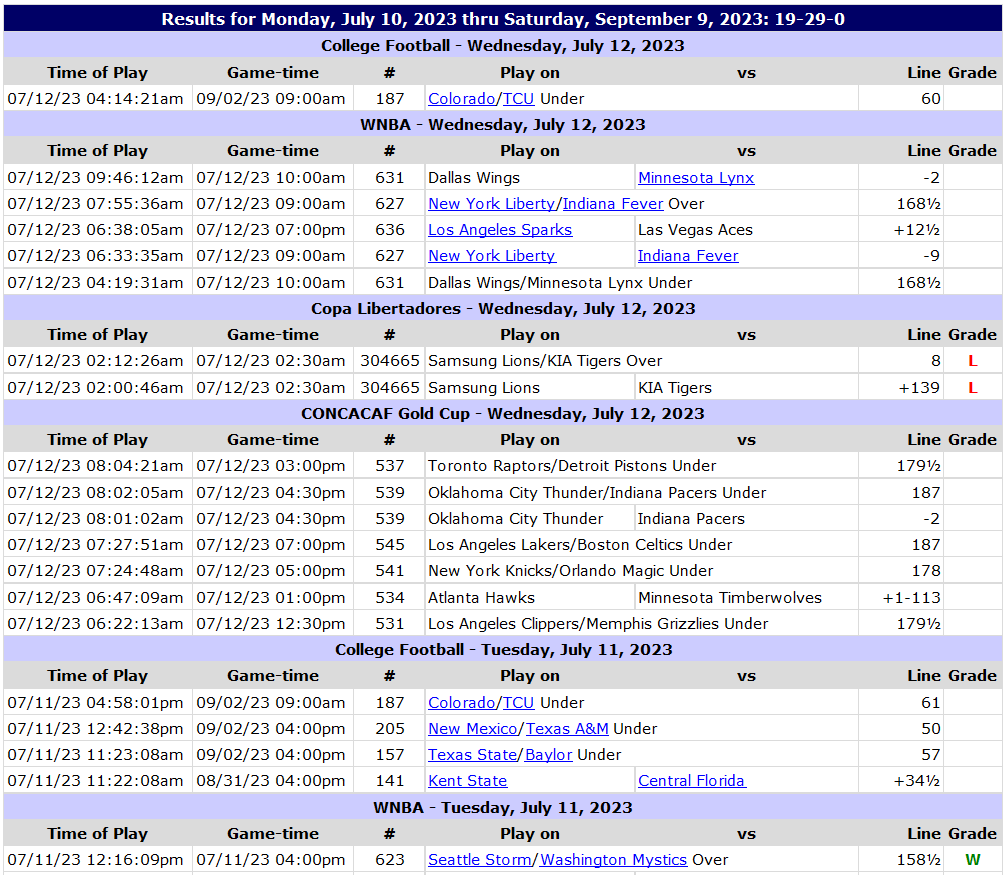Click the '158½' line value

919,860
